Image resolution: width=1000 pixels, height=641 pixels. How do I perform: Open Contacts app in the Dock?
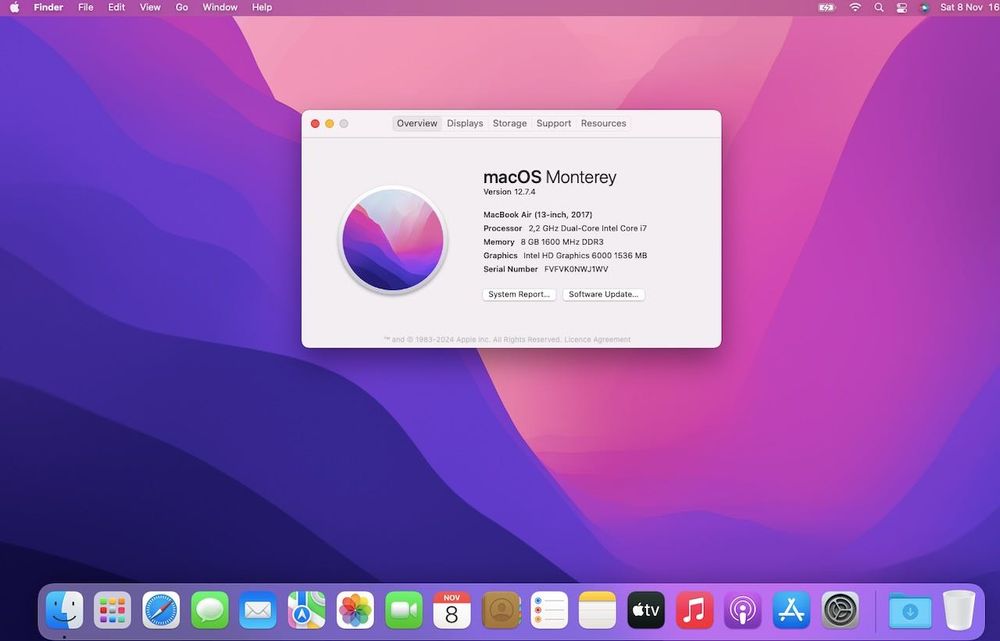coord(501,610)
